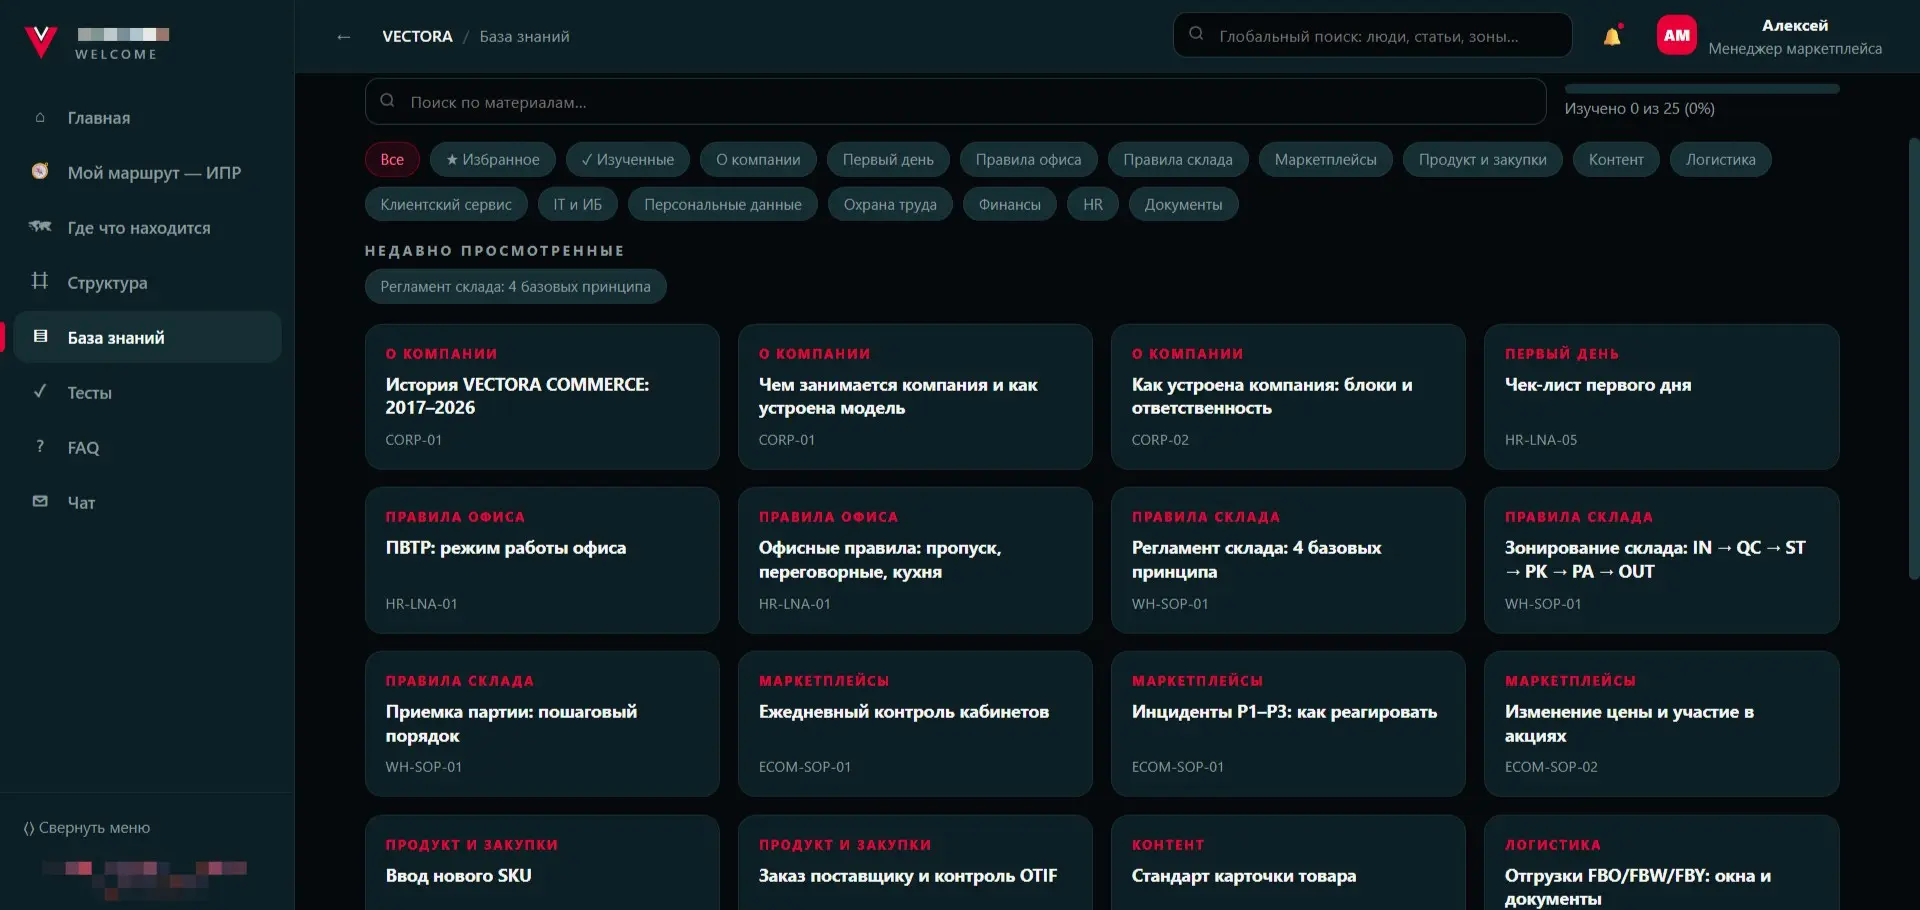Click the Структура icon in sidebar
The image size is (1920, 910).
pyautogui.click(x=40, y=281)
